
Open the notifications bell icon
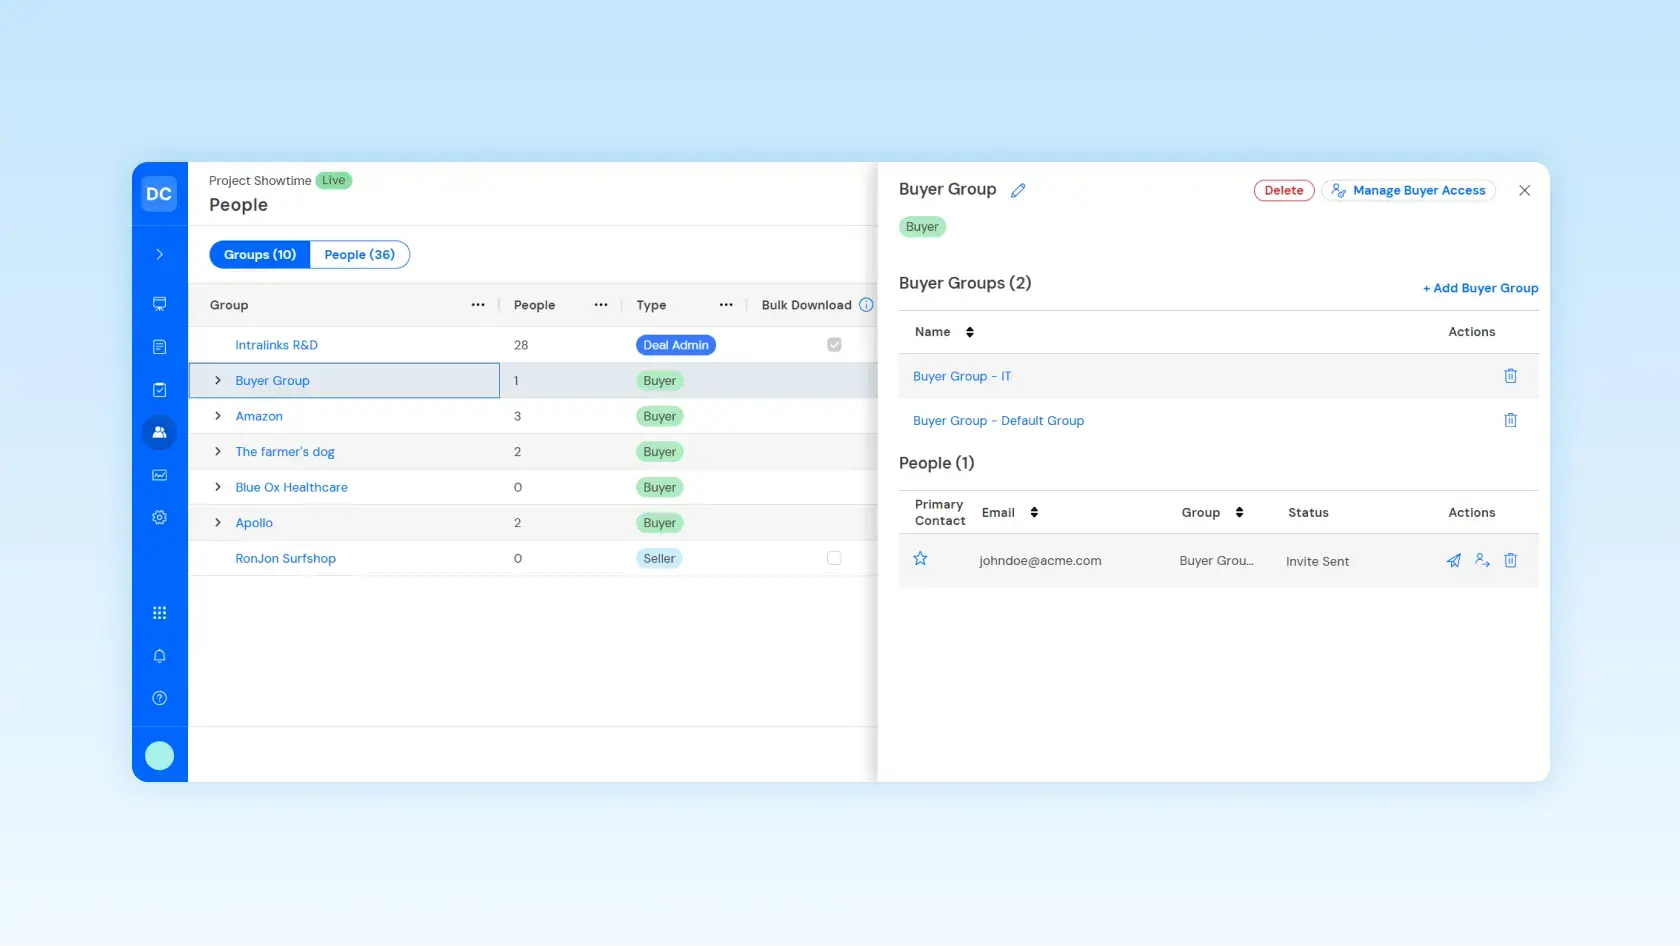(x=159, y=656)
